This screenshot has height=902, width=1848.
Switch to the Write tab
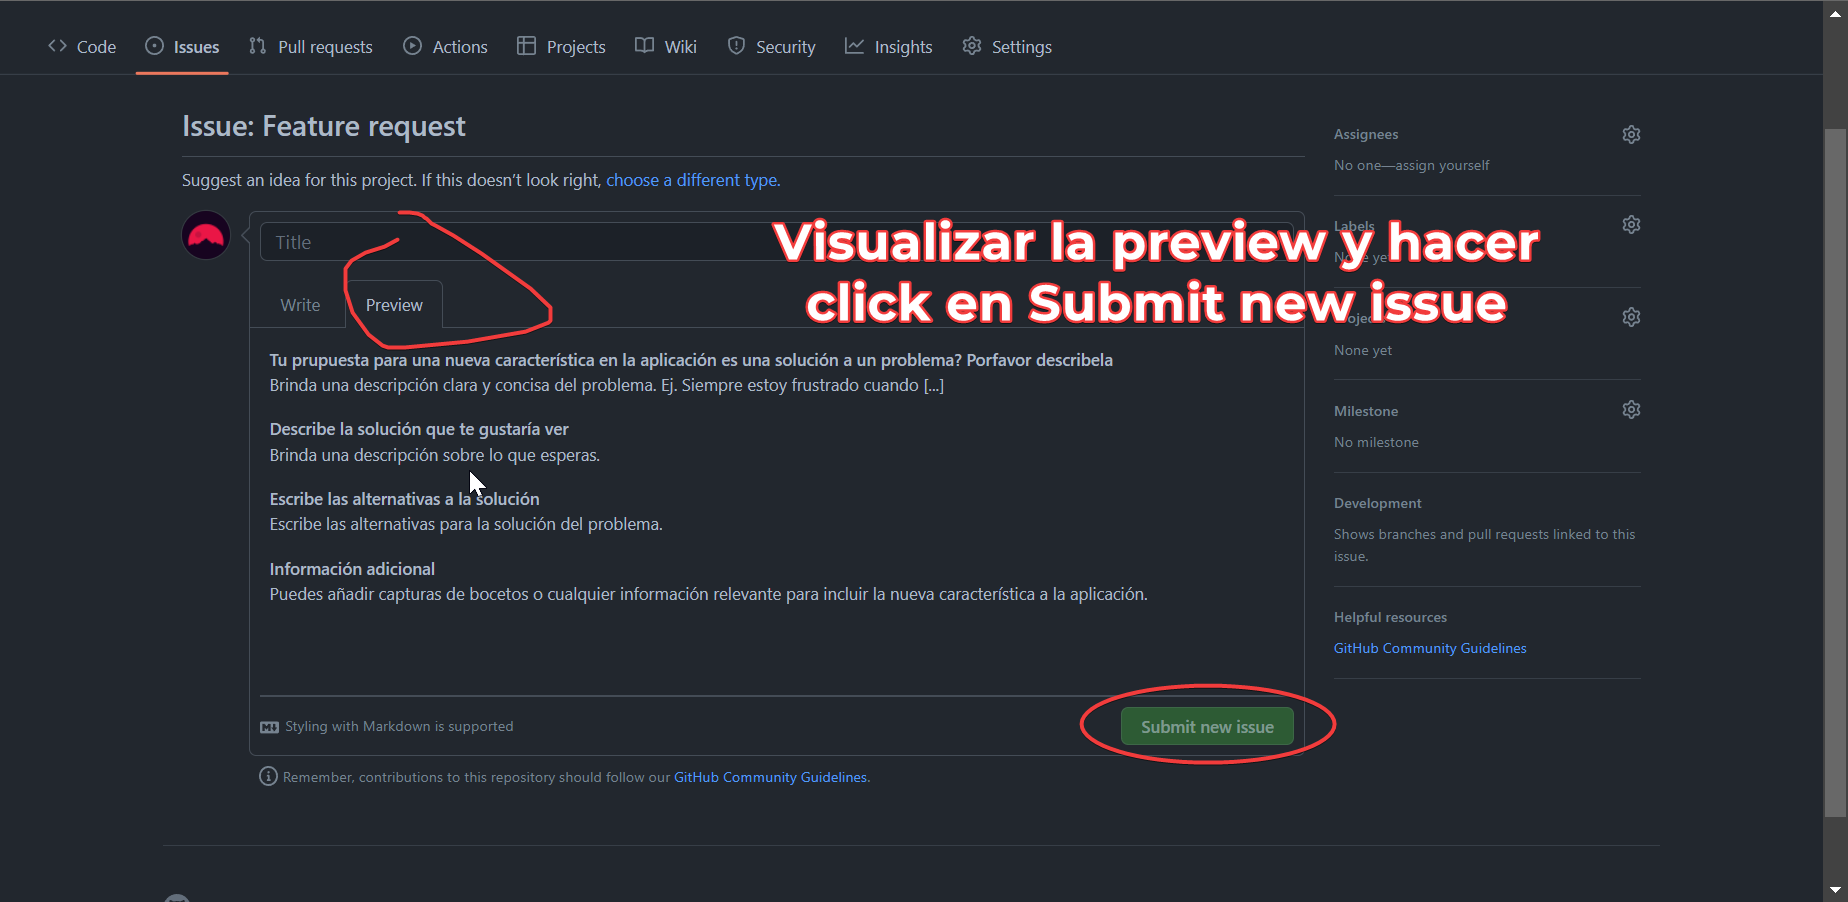tap(300, 305)
